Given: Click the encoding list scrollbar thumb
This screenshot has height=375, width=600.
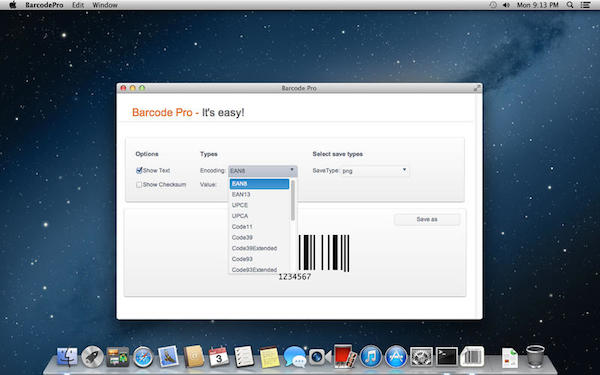Looking at the screenshot, I should [293, 200].
